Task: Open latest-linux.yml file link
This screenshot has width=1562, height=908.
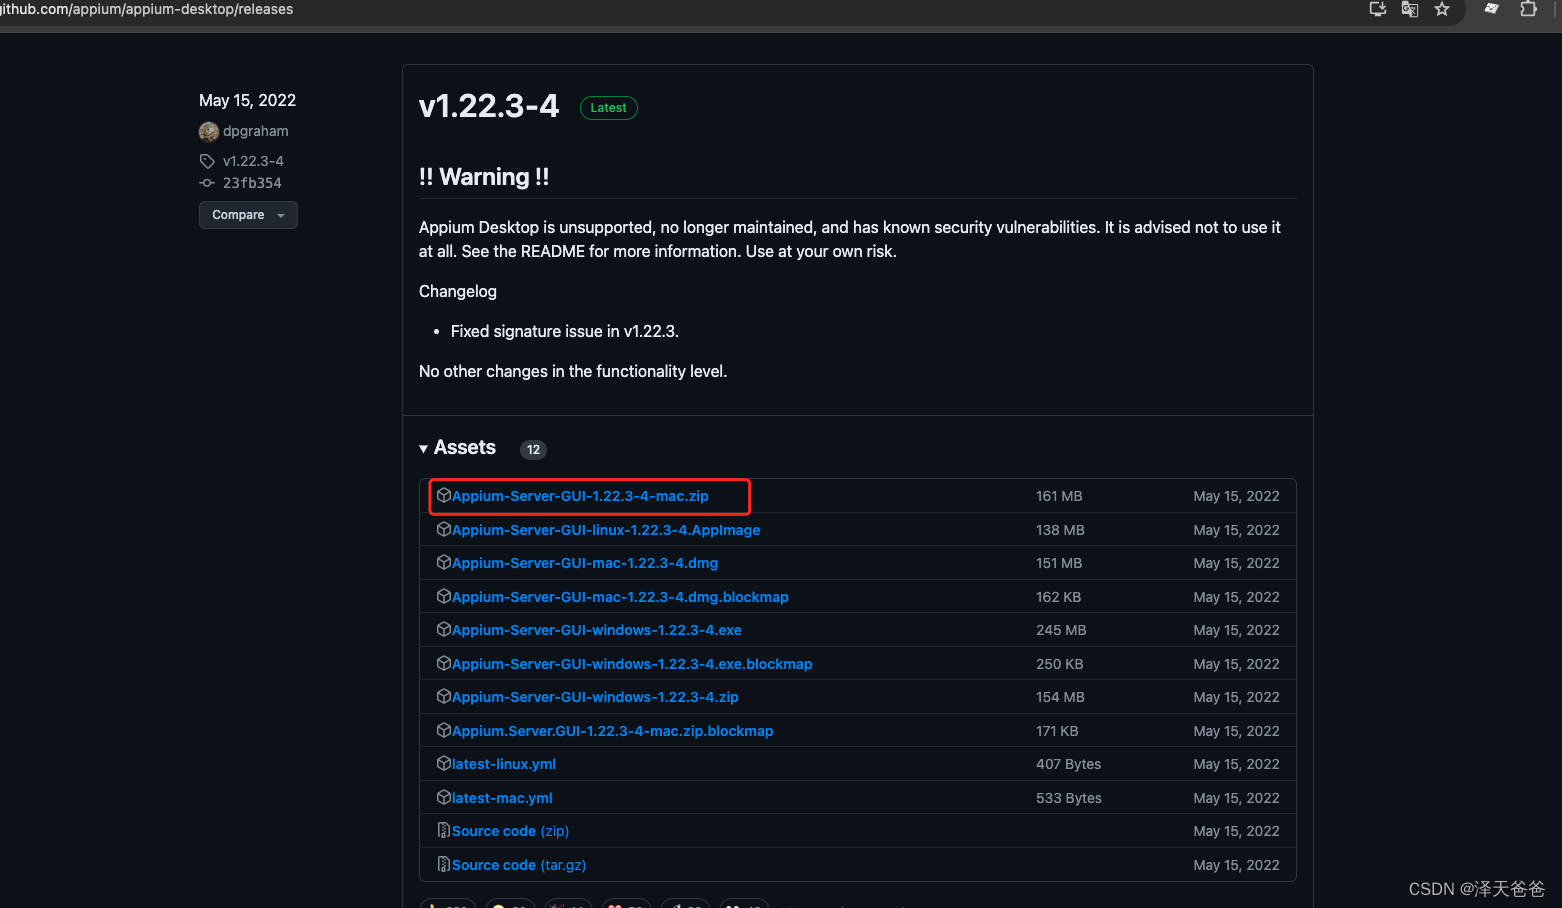Action: pos(504,764)
